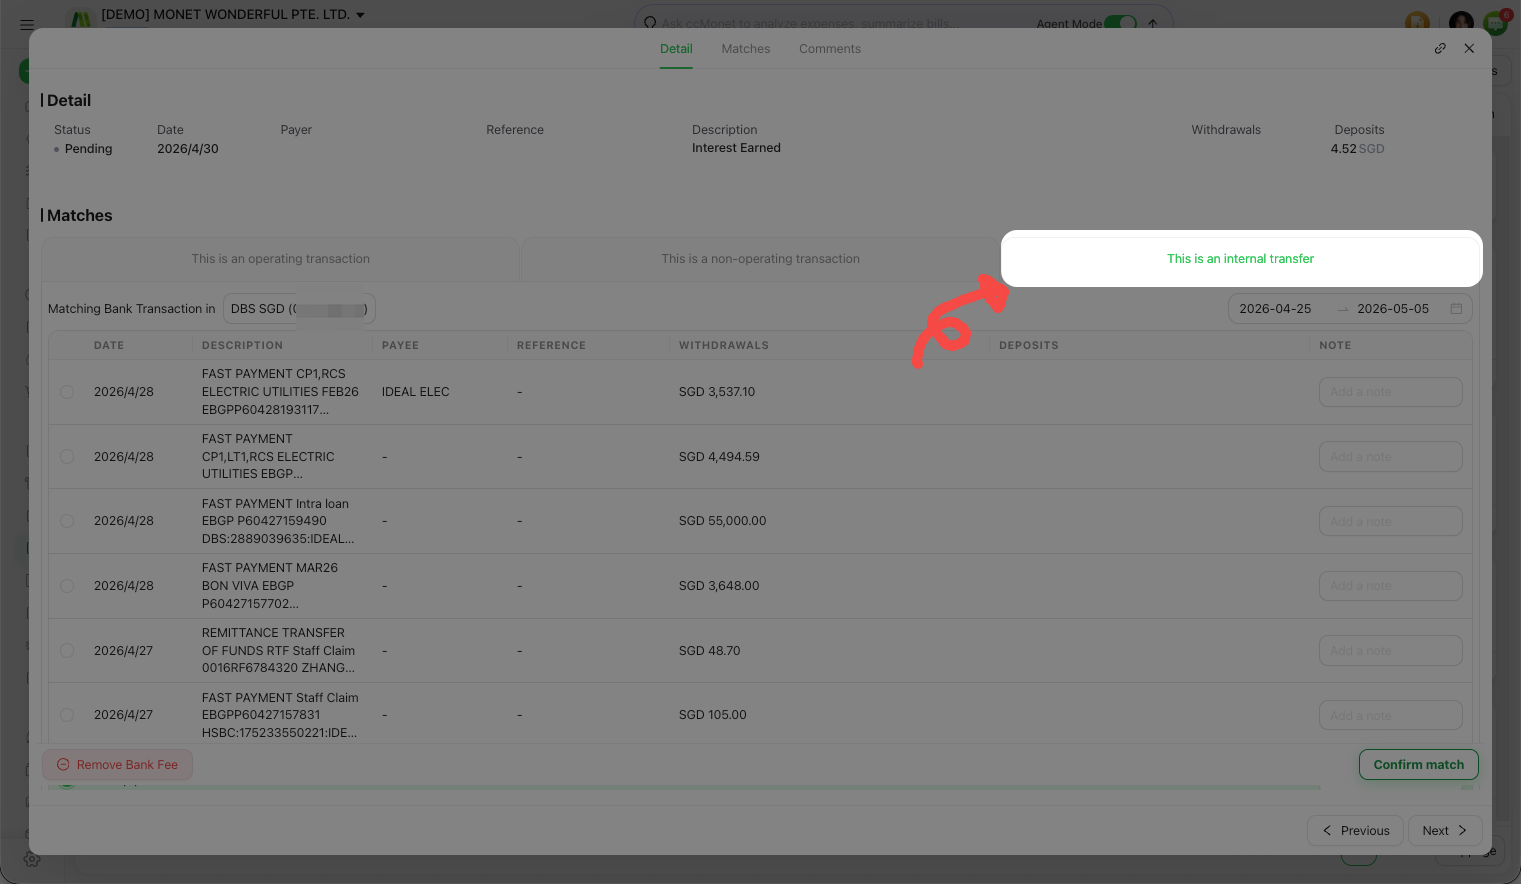Image resolution: width=1521 pixels, height=884 pixels.
Task: Copy the transaction link icon
Action: coord(1440,48)
